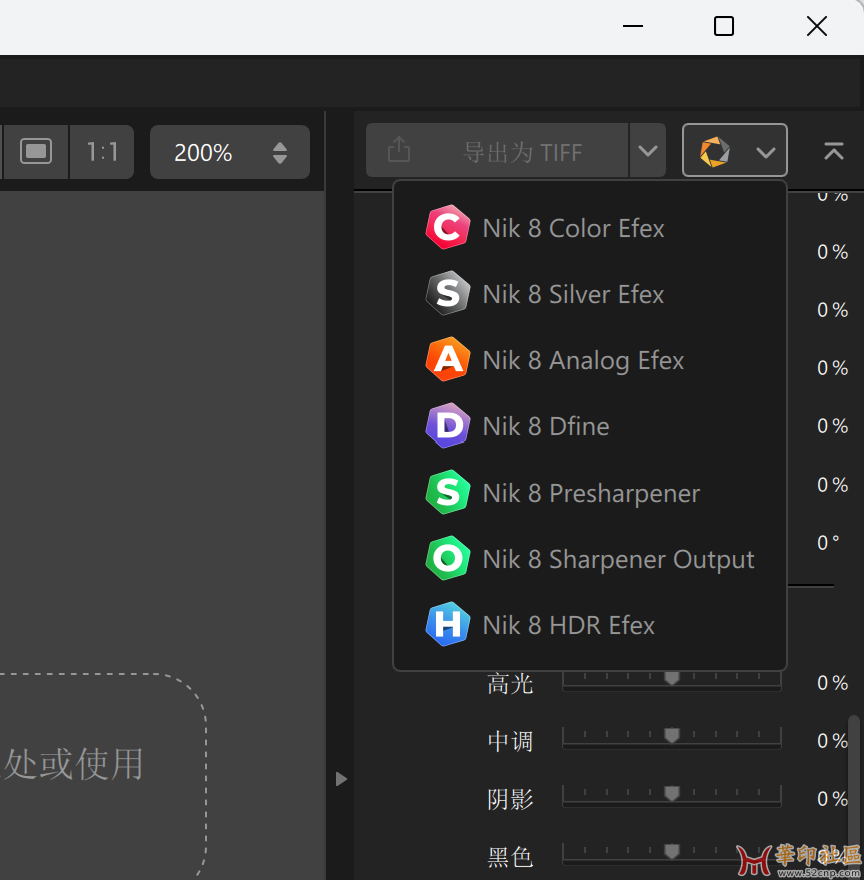Screen dimensions: 864x880
Task: Step the zoom level up
Action: (x=280, y=146)
